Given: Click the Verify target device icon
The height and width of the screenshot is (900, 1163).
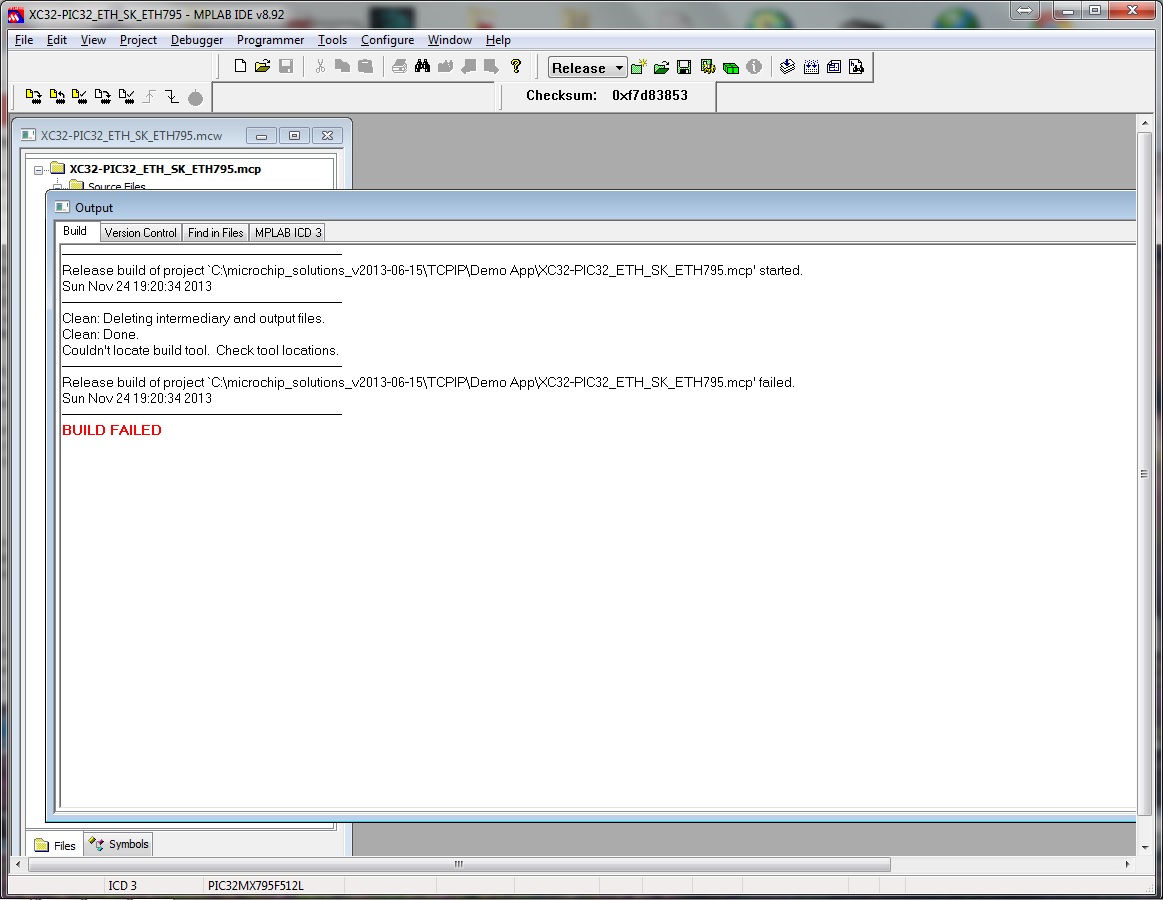Looking at the screenshot, I should coord(79,96).
